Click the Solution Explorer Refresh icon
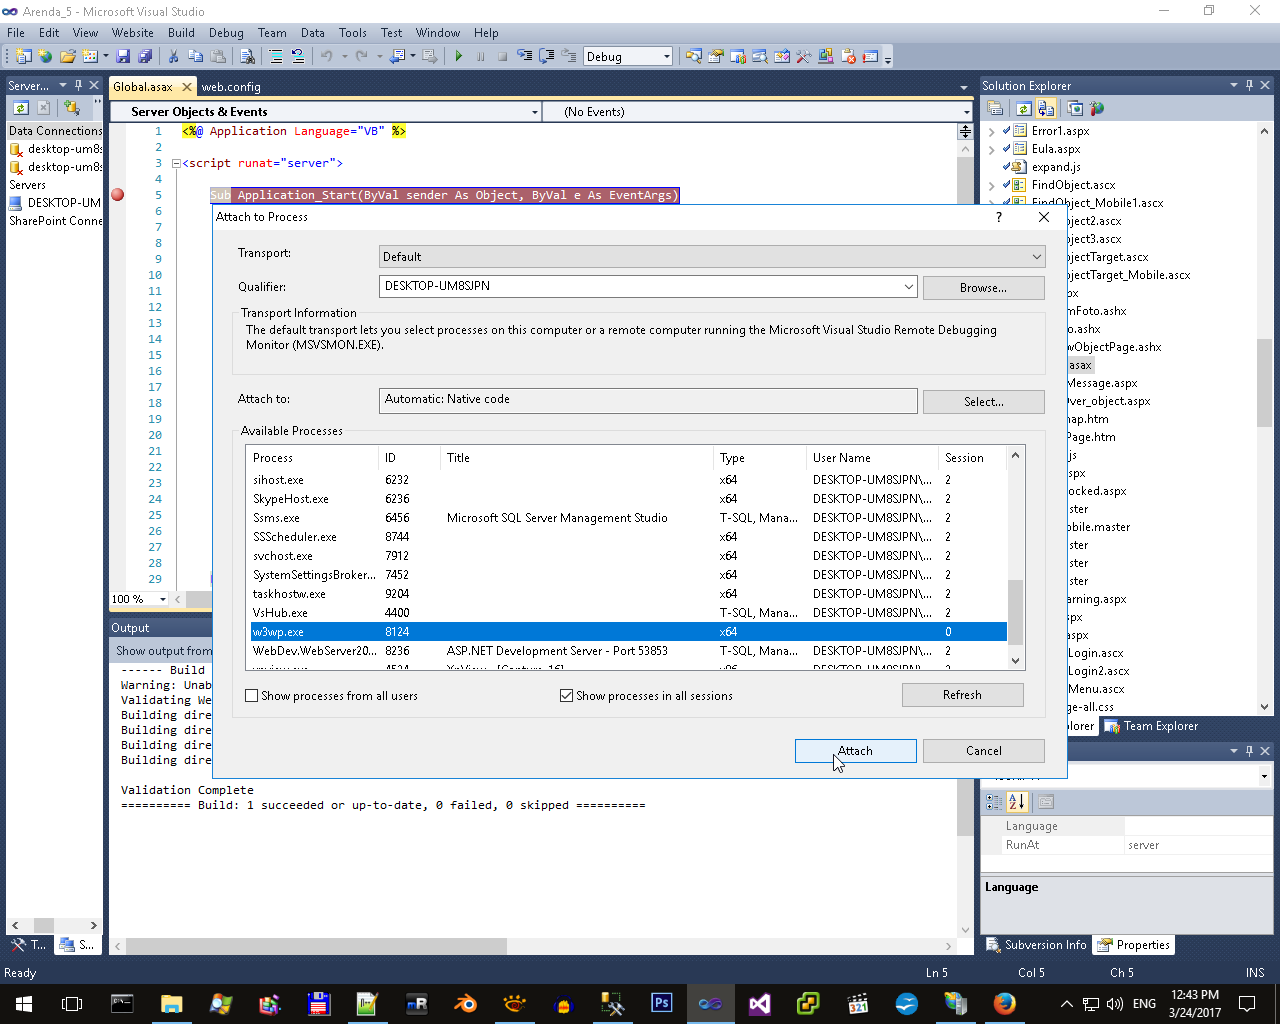 click(x=1024, y=109)
